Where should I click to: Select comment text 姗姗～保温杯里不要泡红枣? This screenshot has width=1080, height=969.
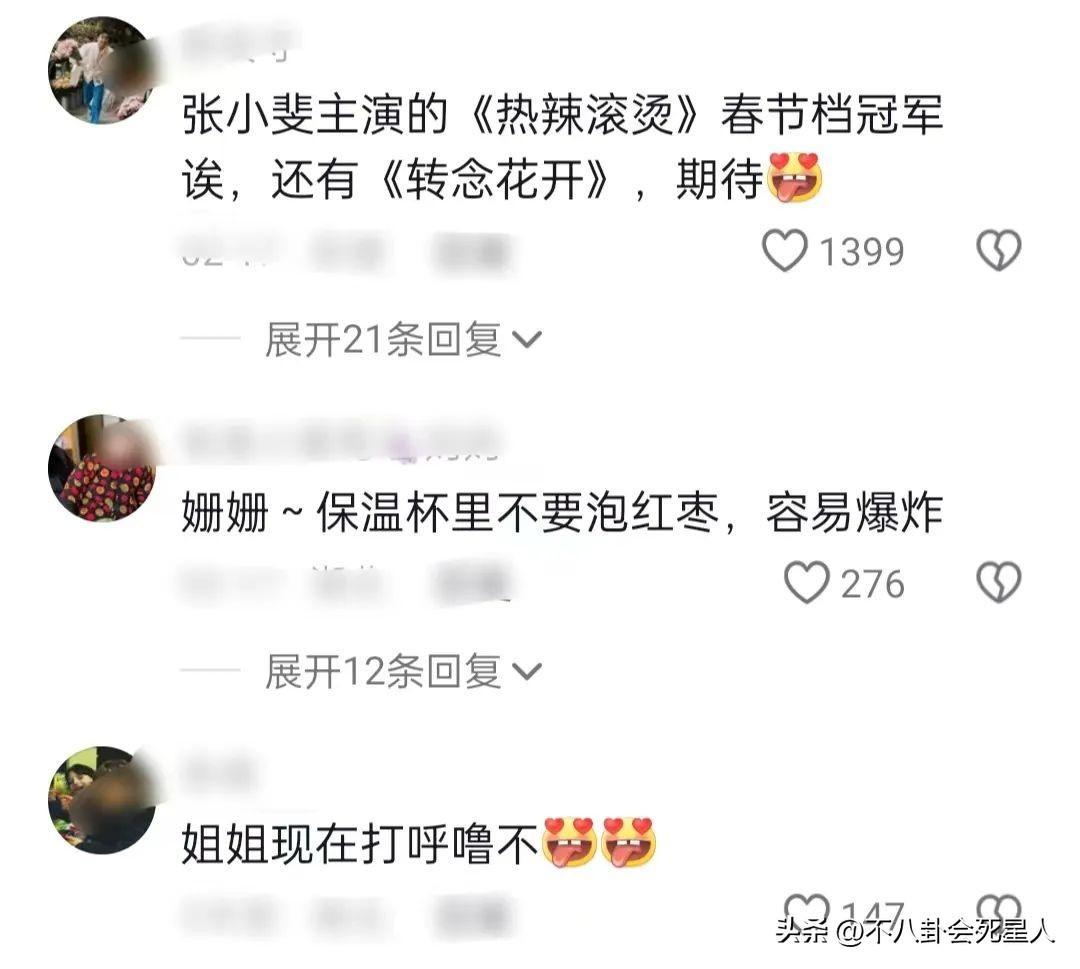coord(450,513)
